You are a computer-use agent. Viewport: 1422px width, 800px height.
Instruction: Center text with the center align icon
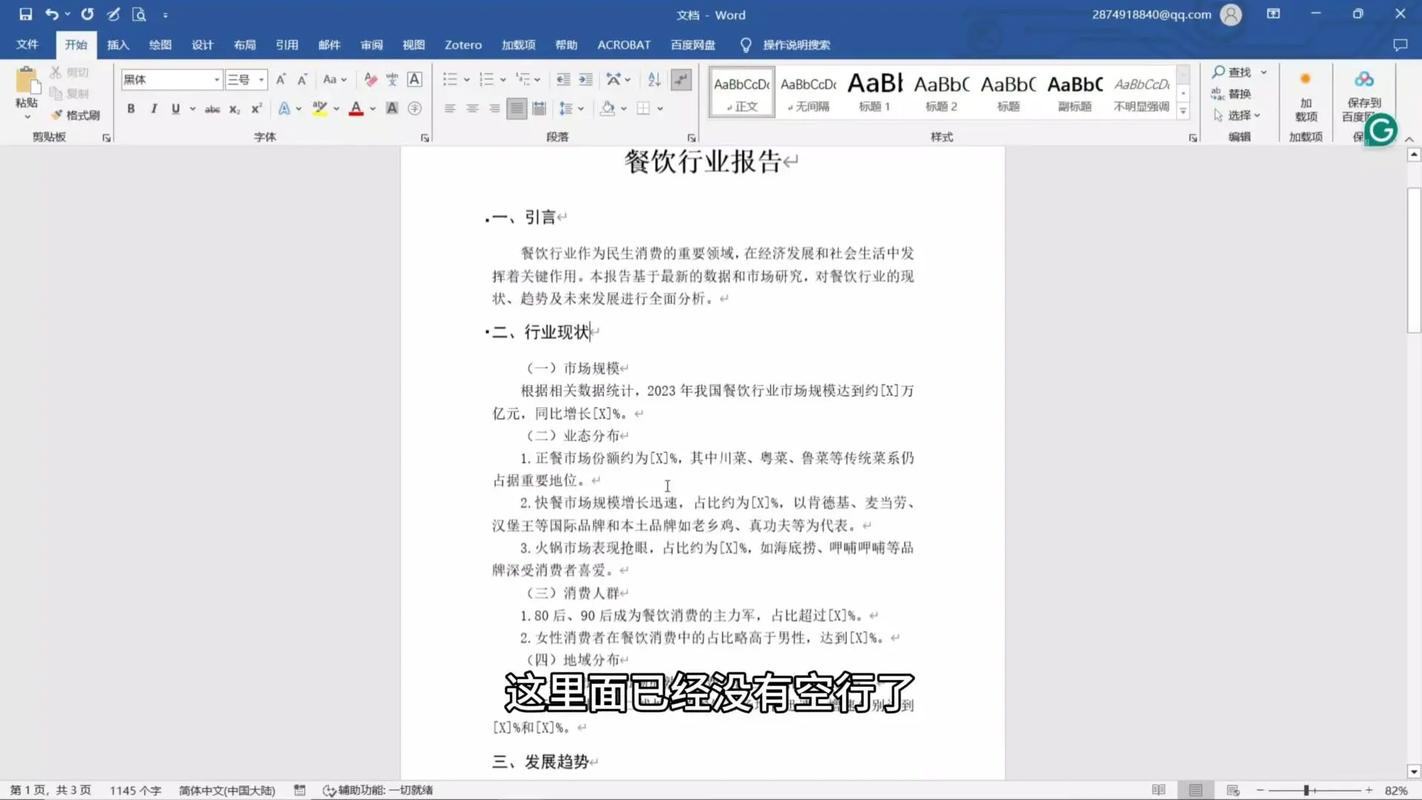pos(472,108)
